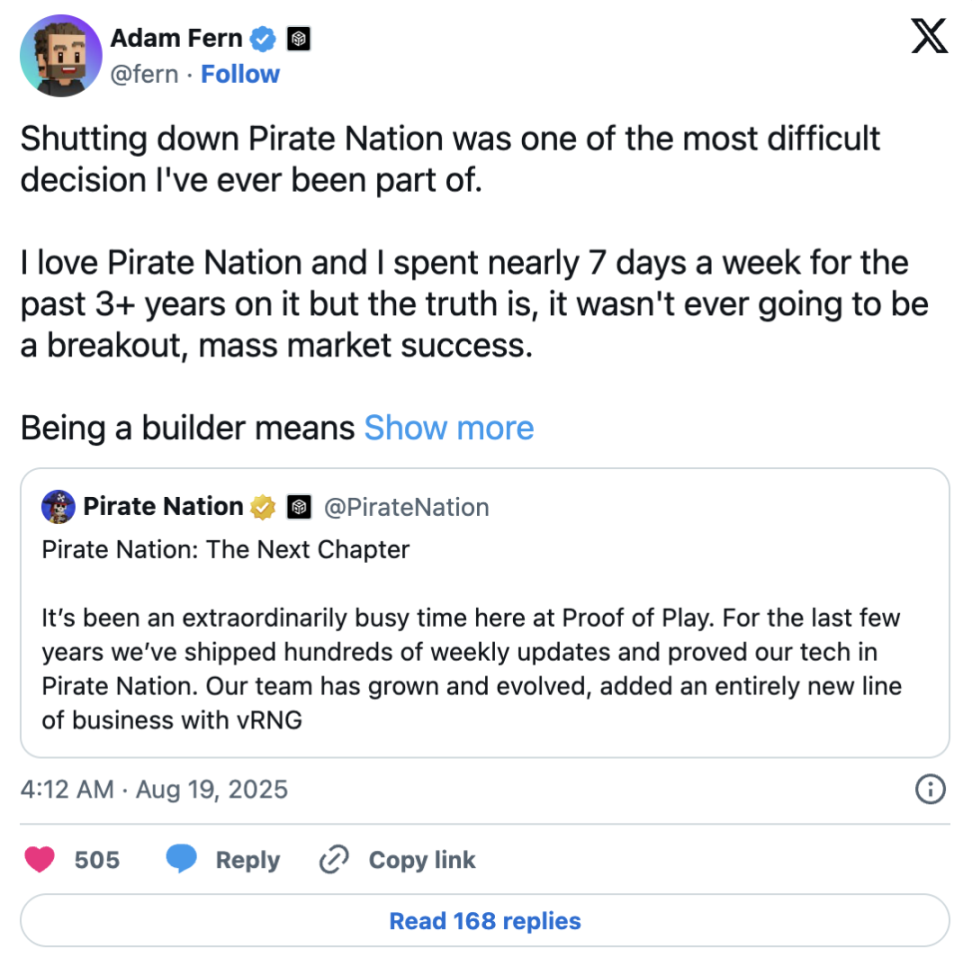Open the Read 168 replies button
Image resolution: width=972 pixels, height=967 pixels.
pos(485,921)
